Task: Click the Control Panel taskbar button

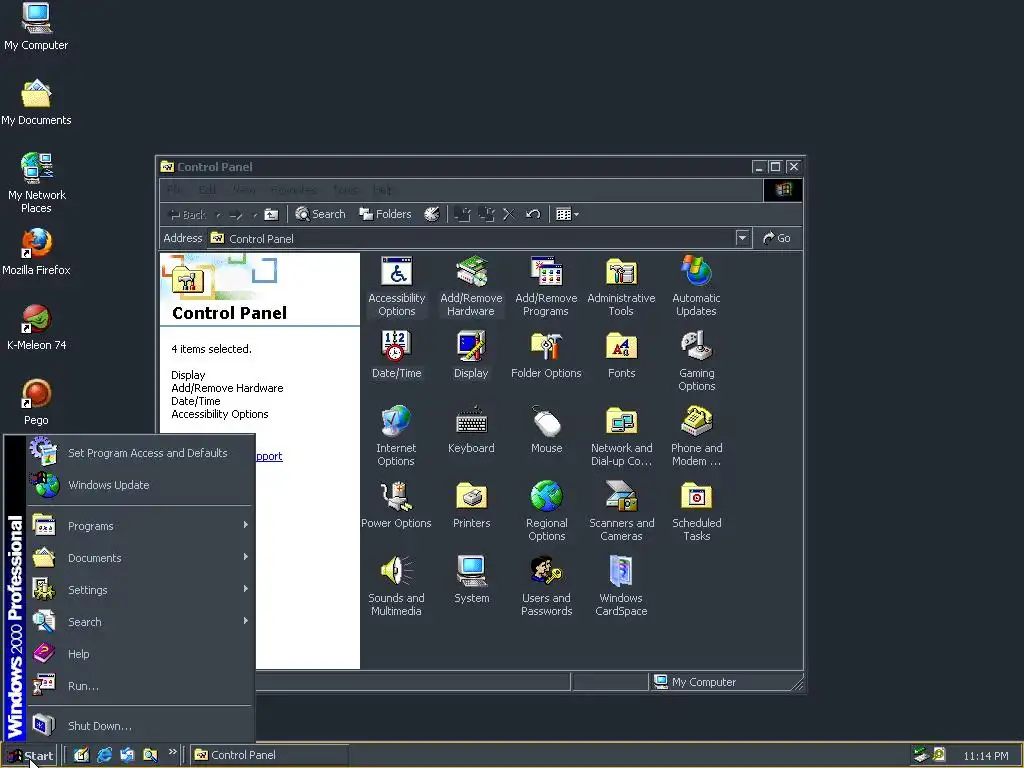Action: pyautogui.click(x=269, y=755)
